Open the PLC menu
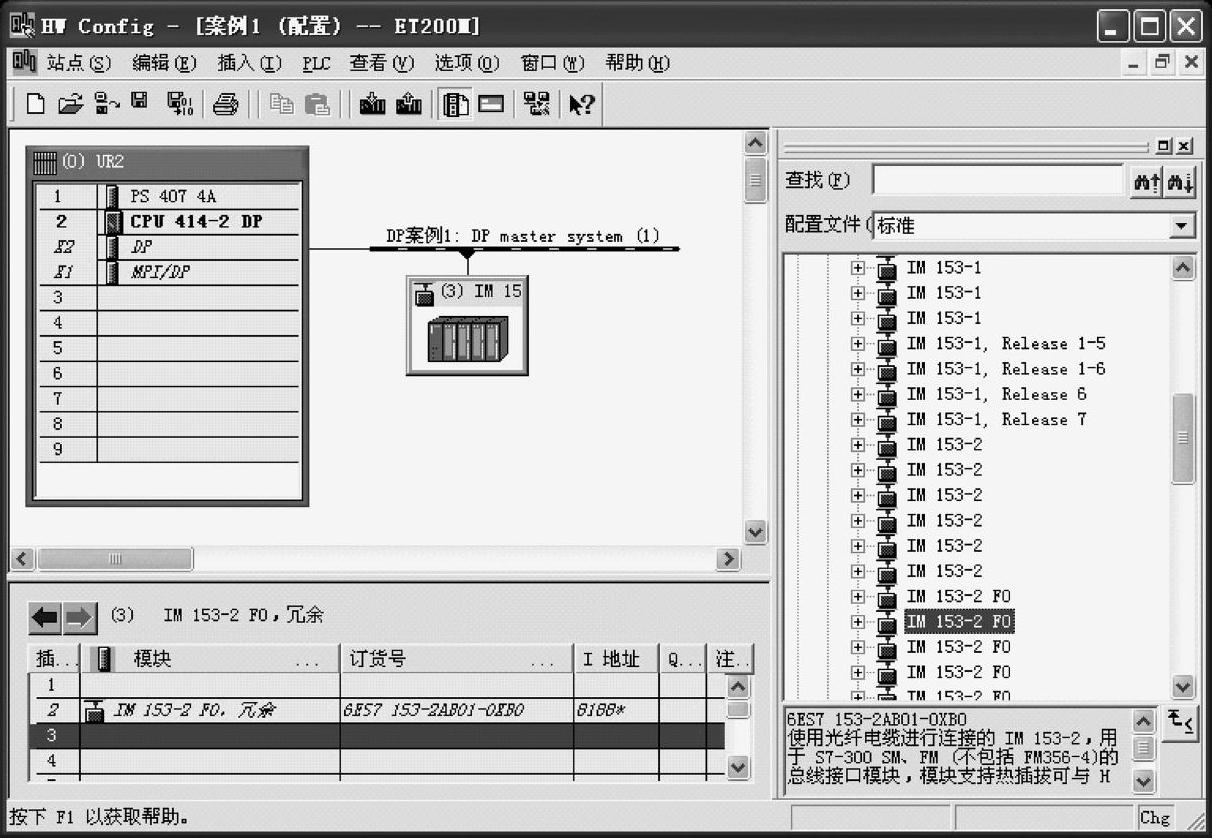 [x=316, y=63]
